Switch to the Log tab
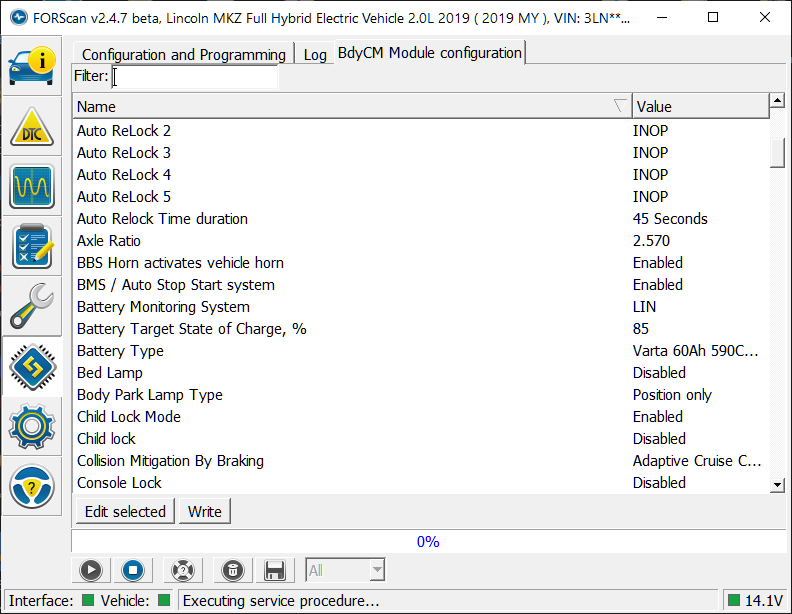This screenshot has height=614, width=792. pyautogui.click(x=315, y=54)
